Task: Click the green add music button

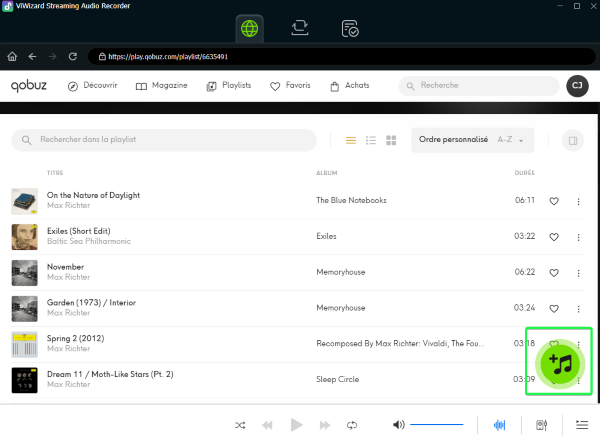Action: [560, 364]
